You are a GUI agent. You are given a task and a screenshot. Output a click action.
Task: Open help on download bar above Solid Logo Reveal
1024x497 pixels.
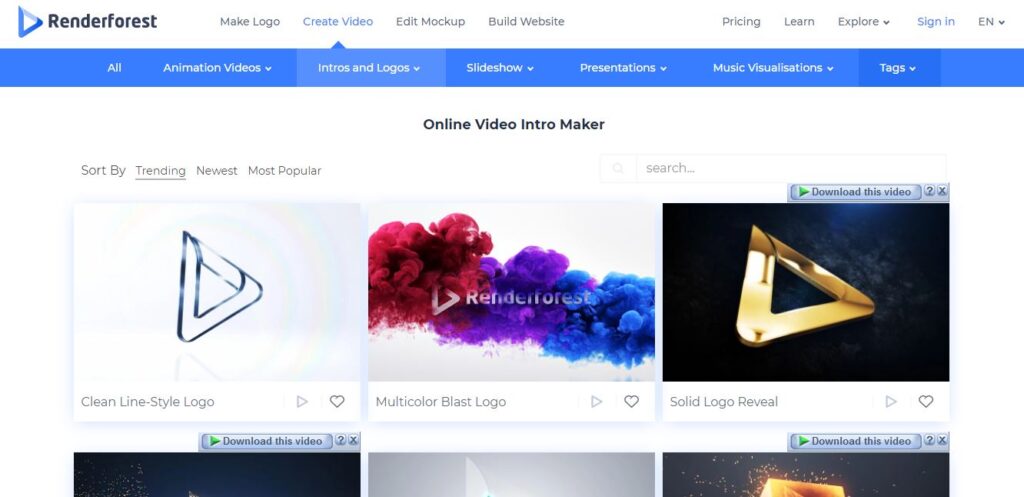929,191
